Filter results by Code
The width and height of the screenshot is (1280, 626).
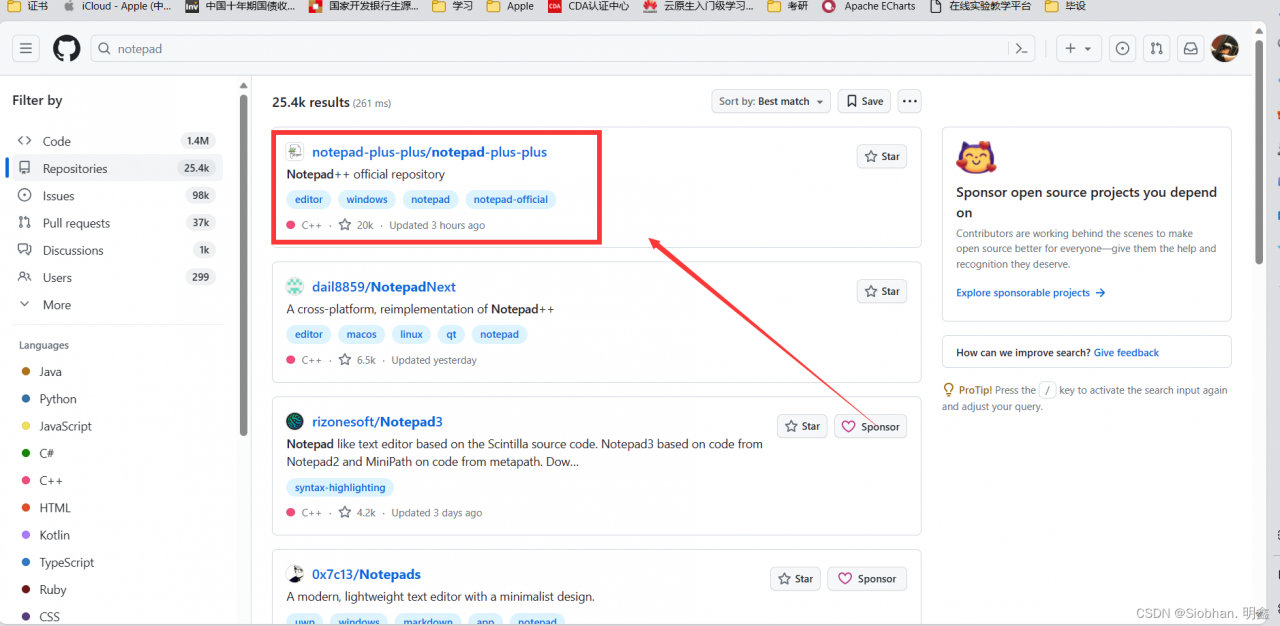[116, 141]
